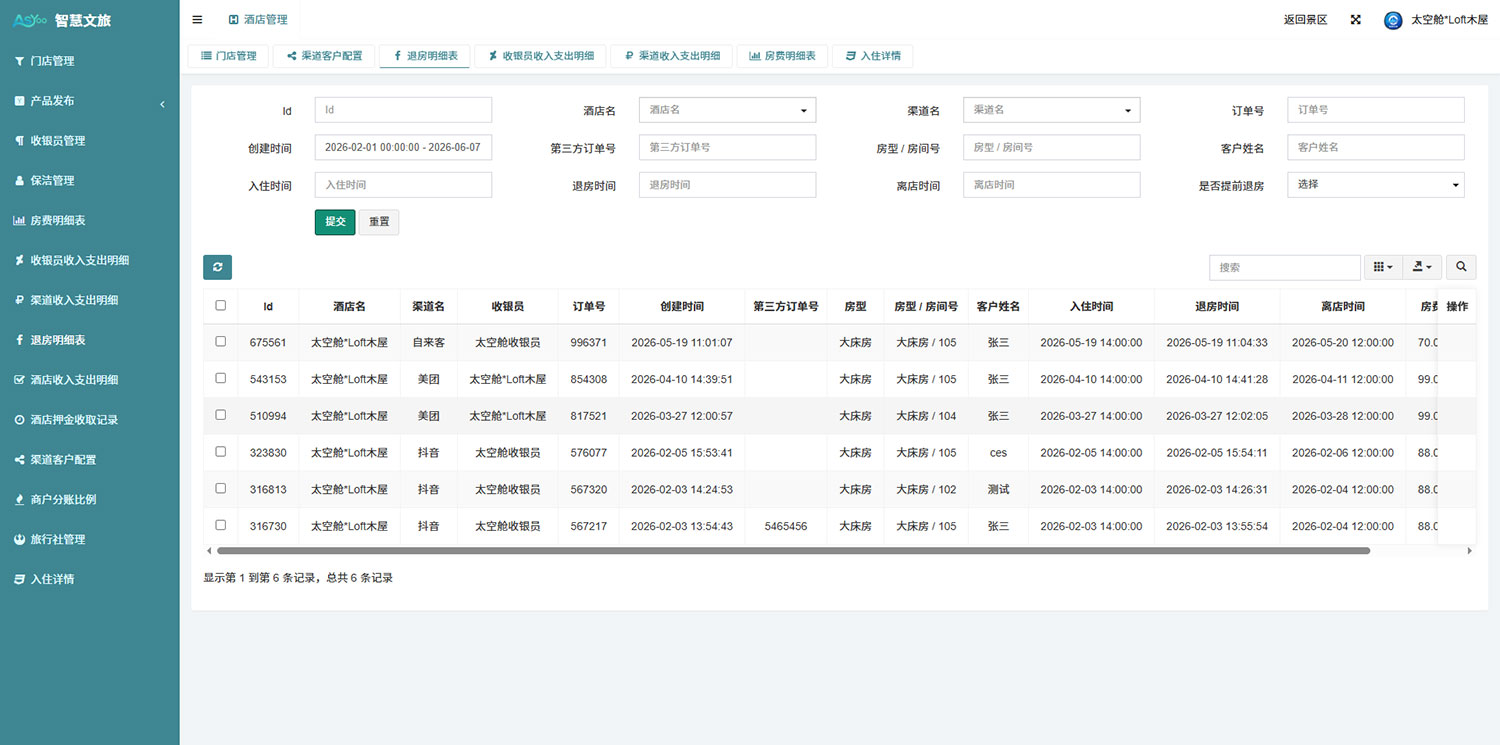Sort by the 订单号 column header
The width and height of the screenshot is (1500, 745).
pyautogui.click(x=588, y=306)
